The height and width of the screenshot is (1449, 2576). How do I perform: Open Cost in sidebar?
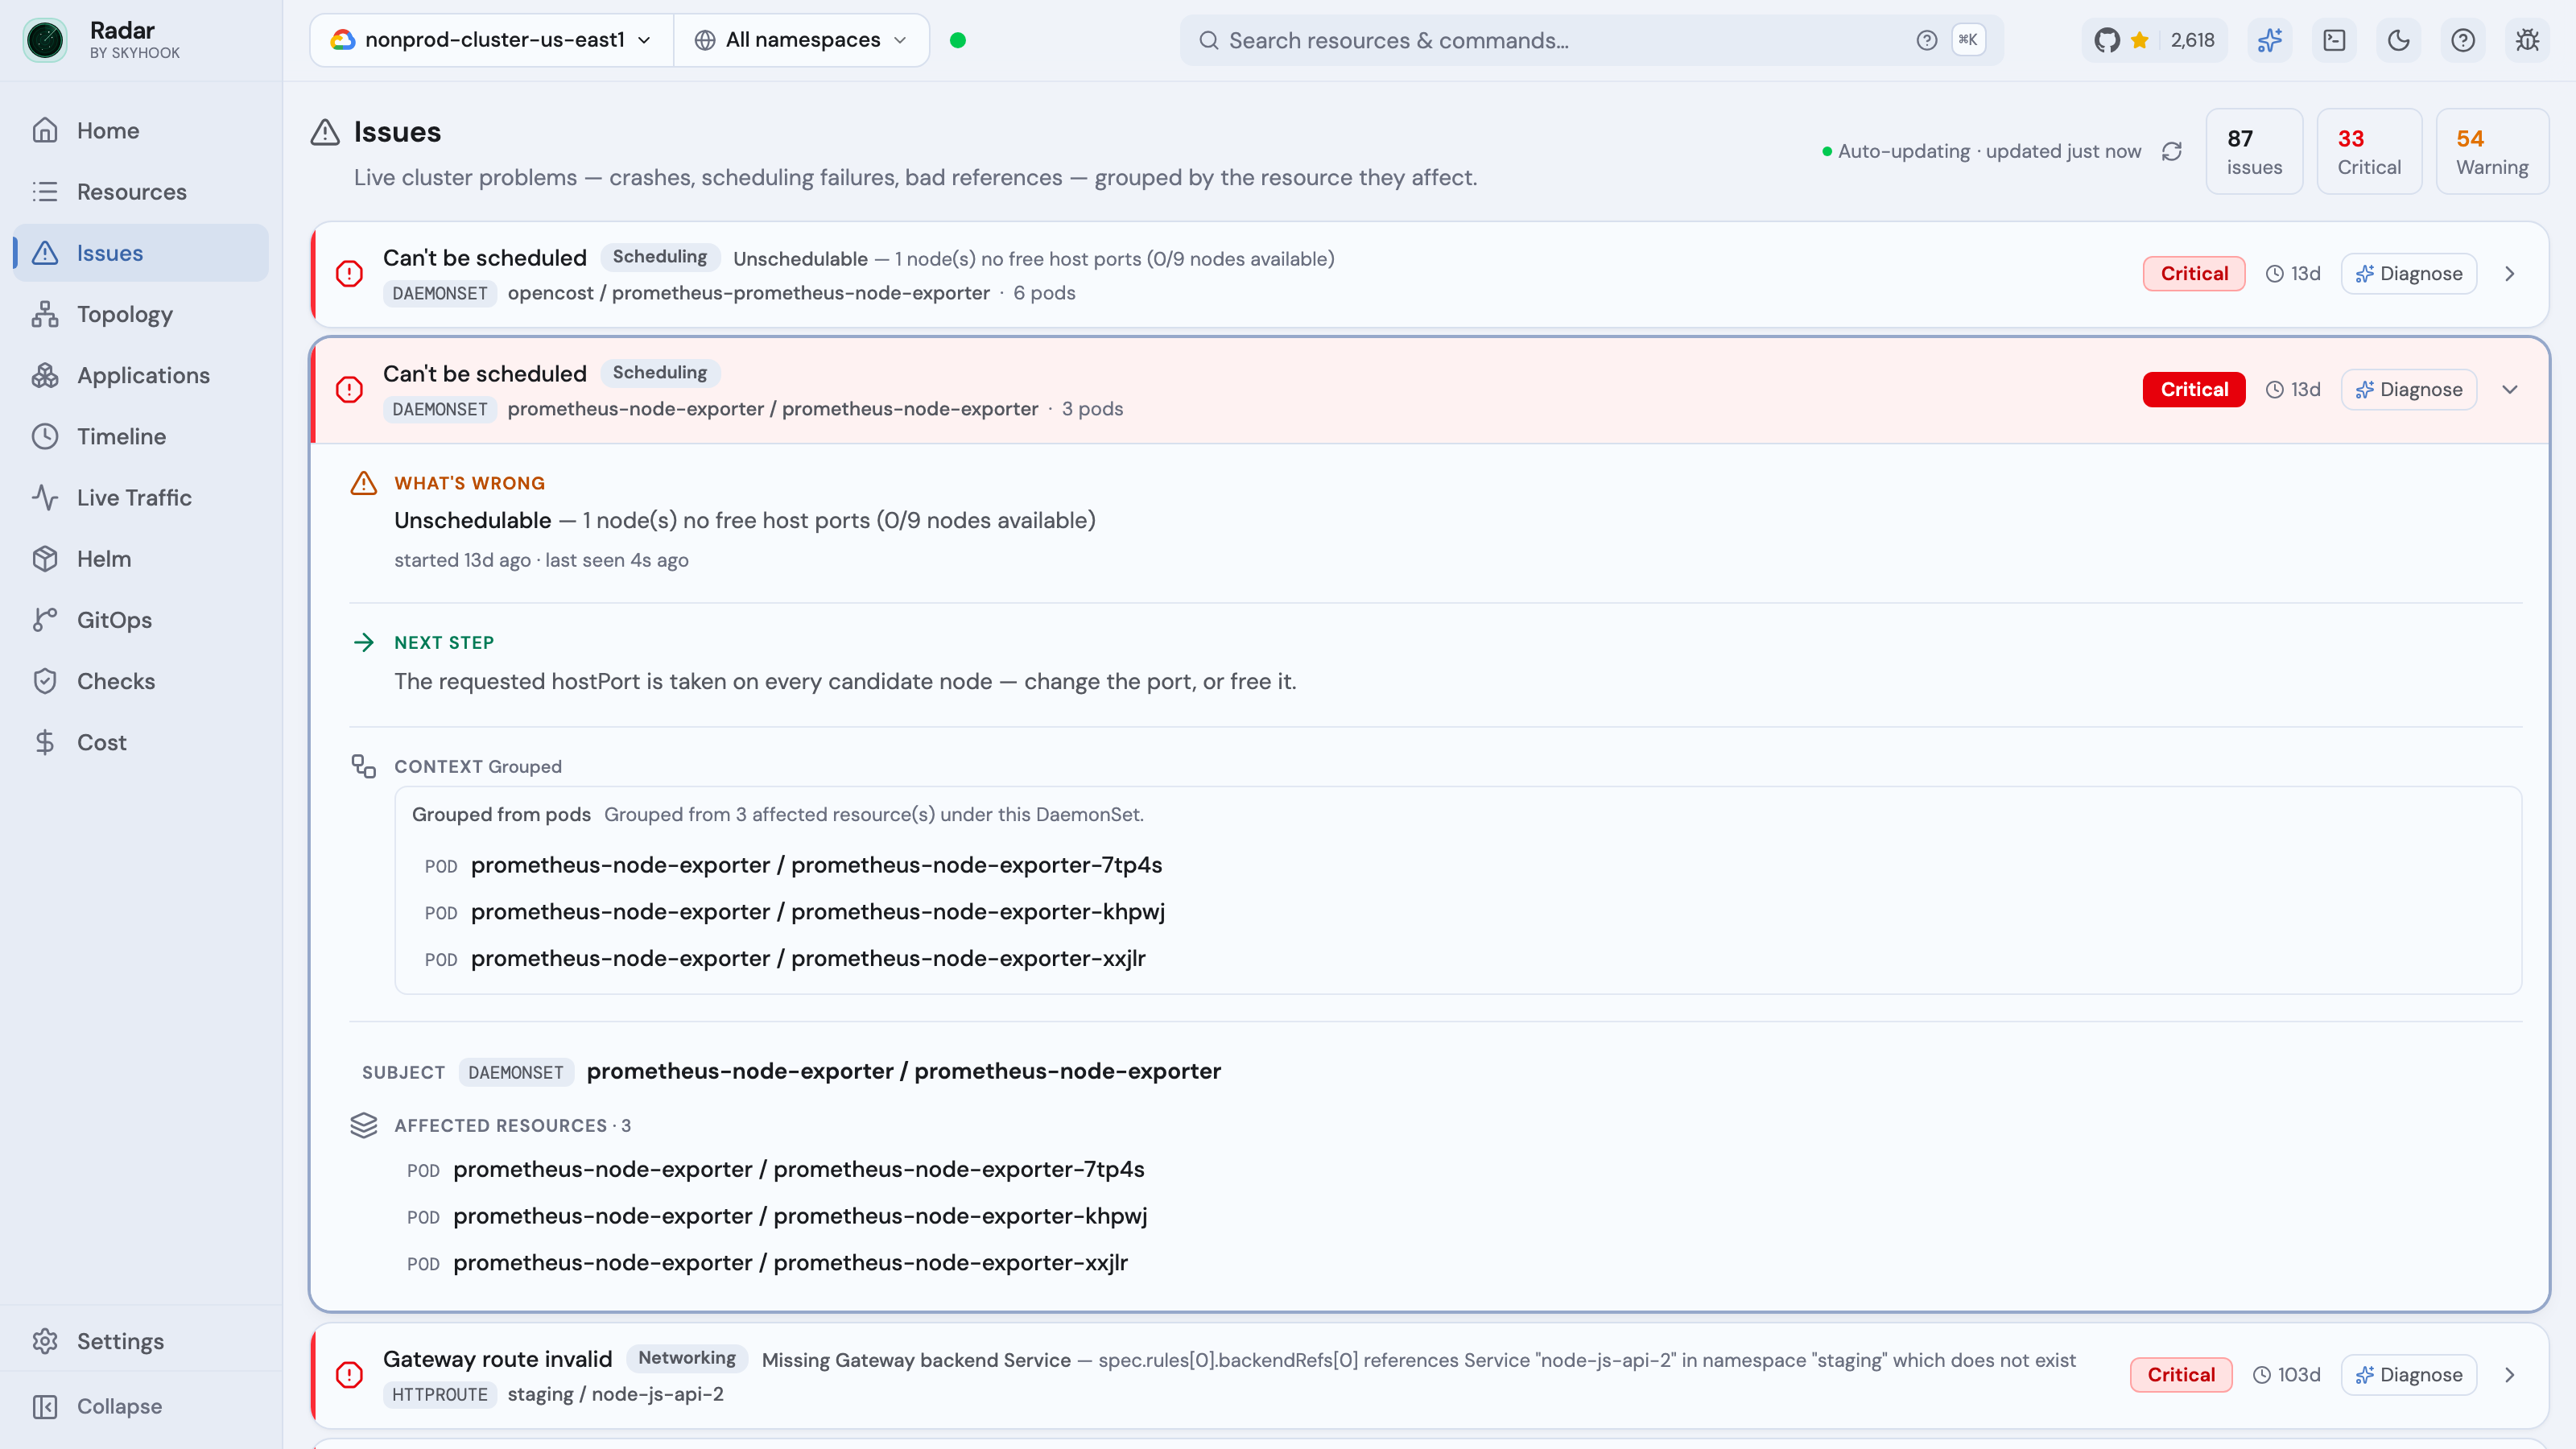tap(141, 742)
